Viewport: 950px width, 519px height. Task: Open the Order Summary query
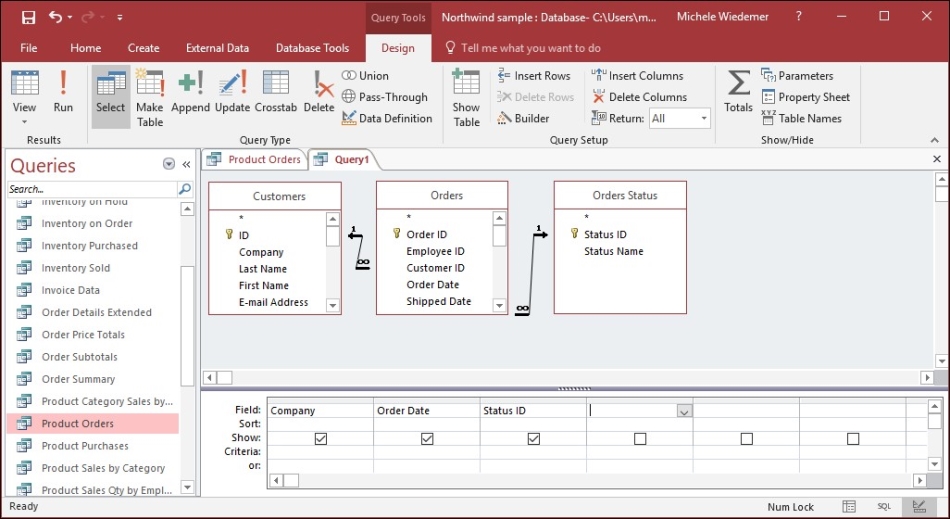pyautogui.click(x=78, y=379)
